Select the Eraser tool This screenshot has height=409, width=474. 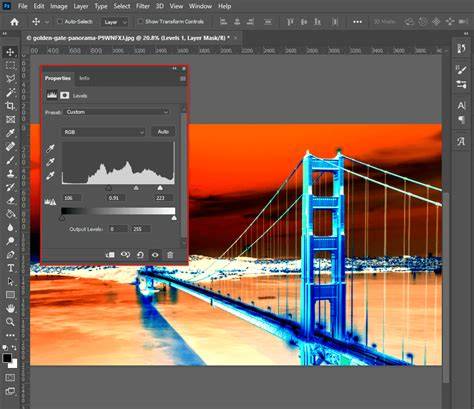[10, 200]
